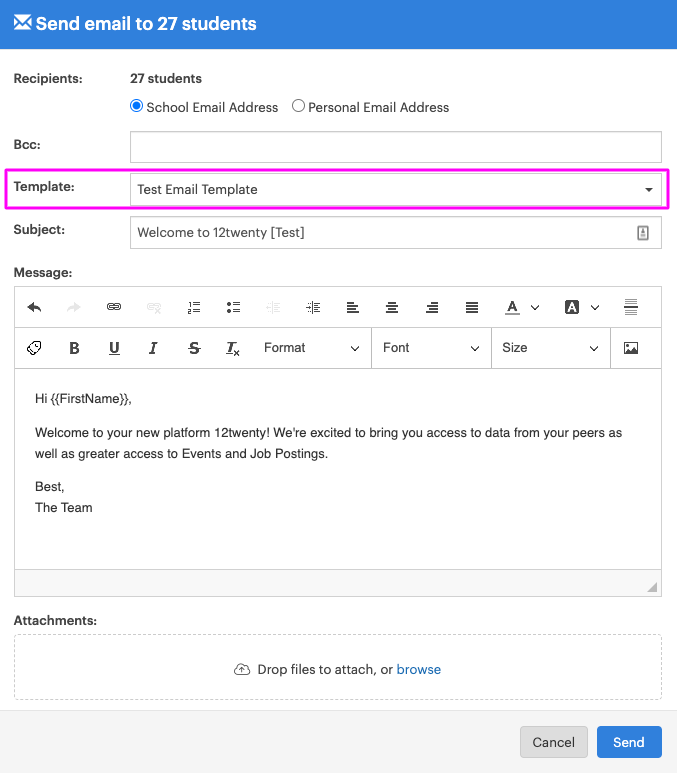Align text right
This screenshot has width=677, height=773.
[x=432, y=308]
